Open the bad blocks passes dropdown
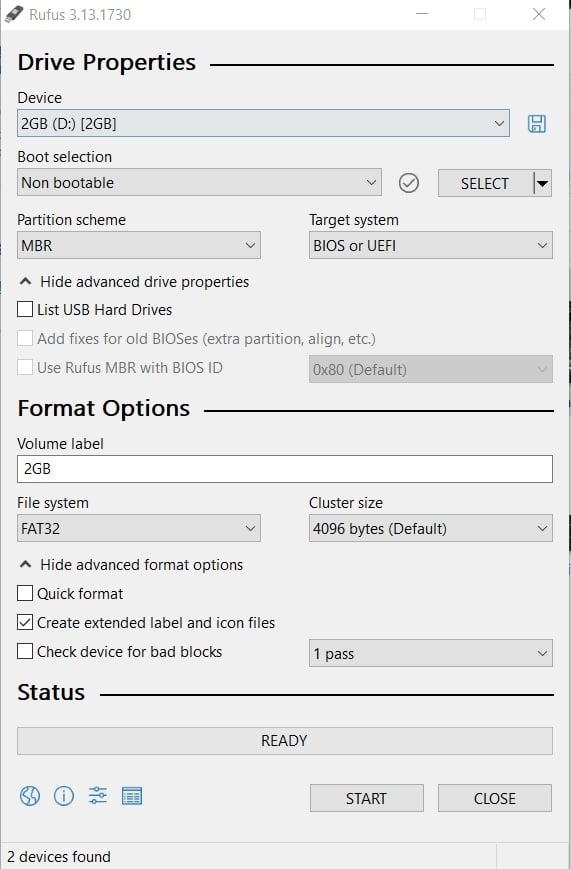 click(x=431, y=653)
